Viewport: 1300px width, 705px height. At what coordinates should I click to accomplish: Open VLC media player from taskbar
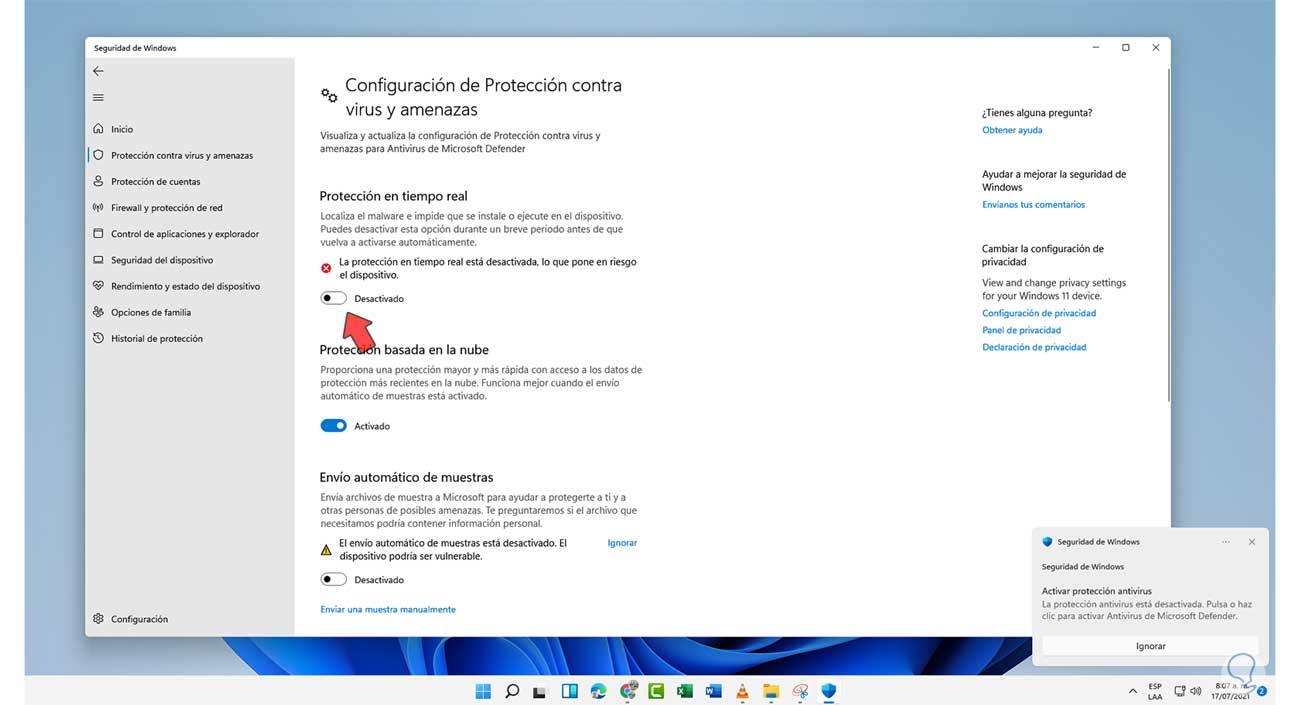click(x=743, y=690)
